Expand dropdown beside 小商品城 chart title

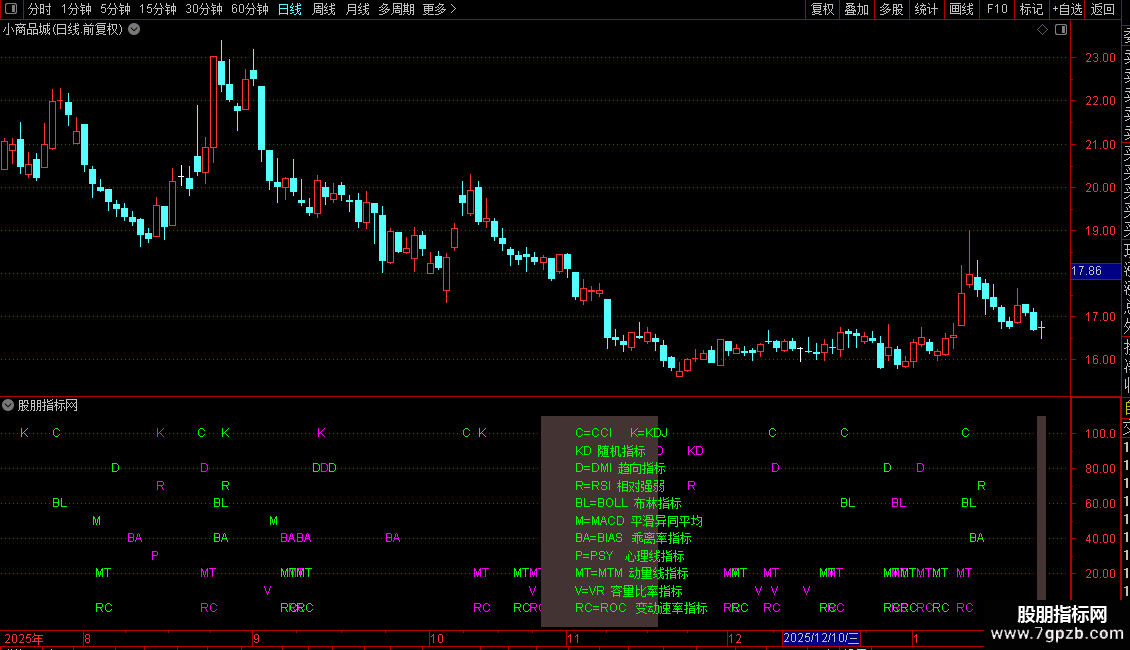134,30
